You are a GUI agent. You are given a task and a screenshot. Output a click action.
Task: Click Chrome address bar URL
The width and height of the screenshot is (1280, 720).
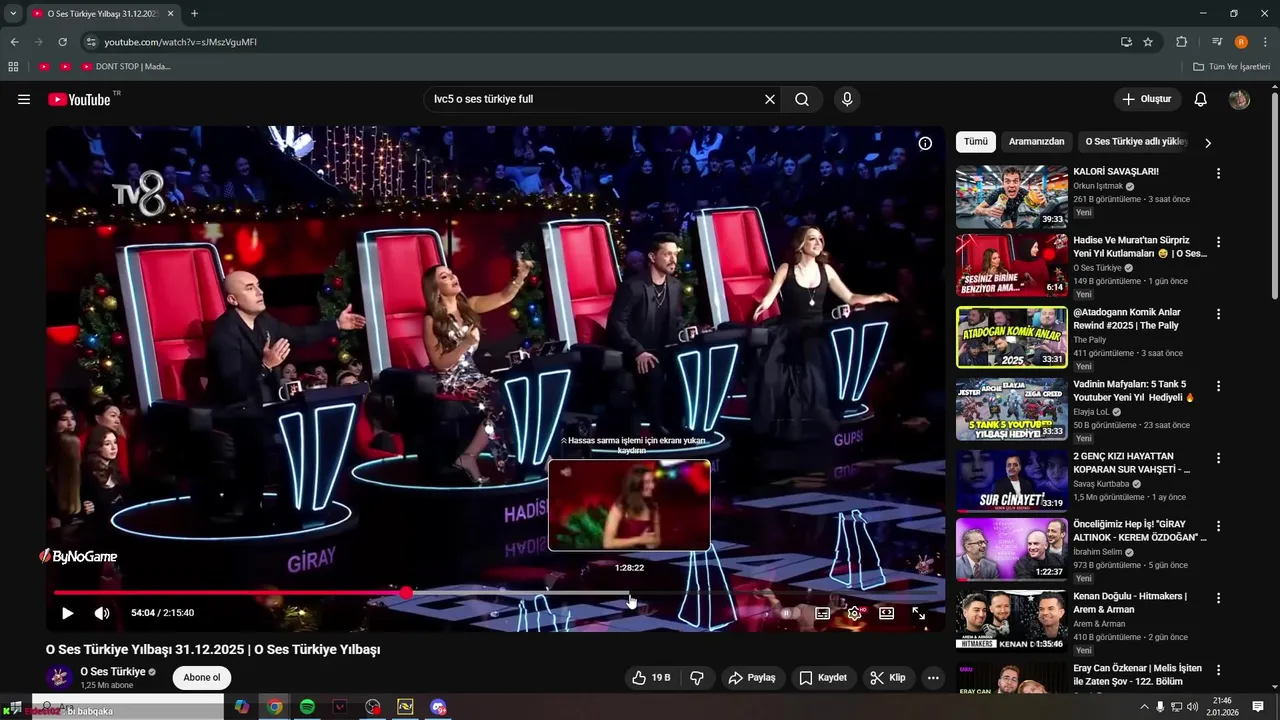[181, 42]
